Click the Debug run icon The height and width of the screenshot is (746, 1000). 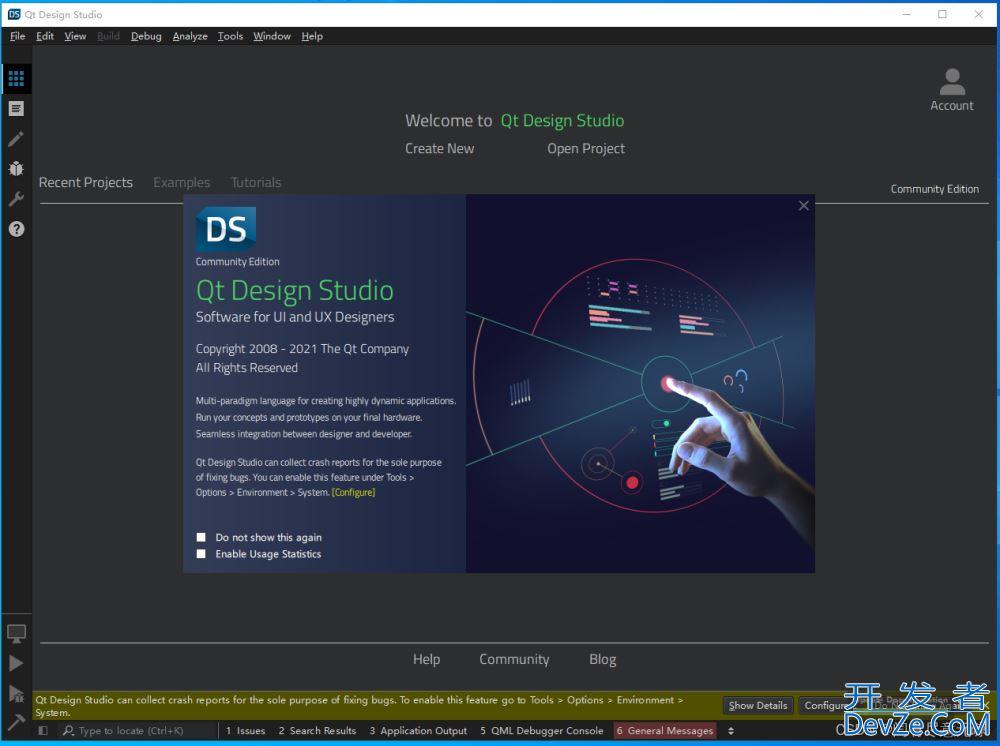coord(16,693)
